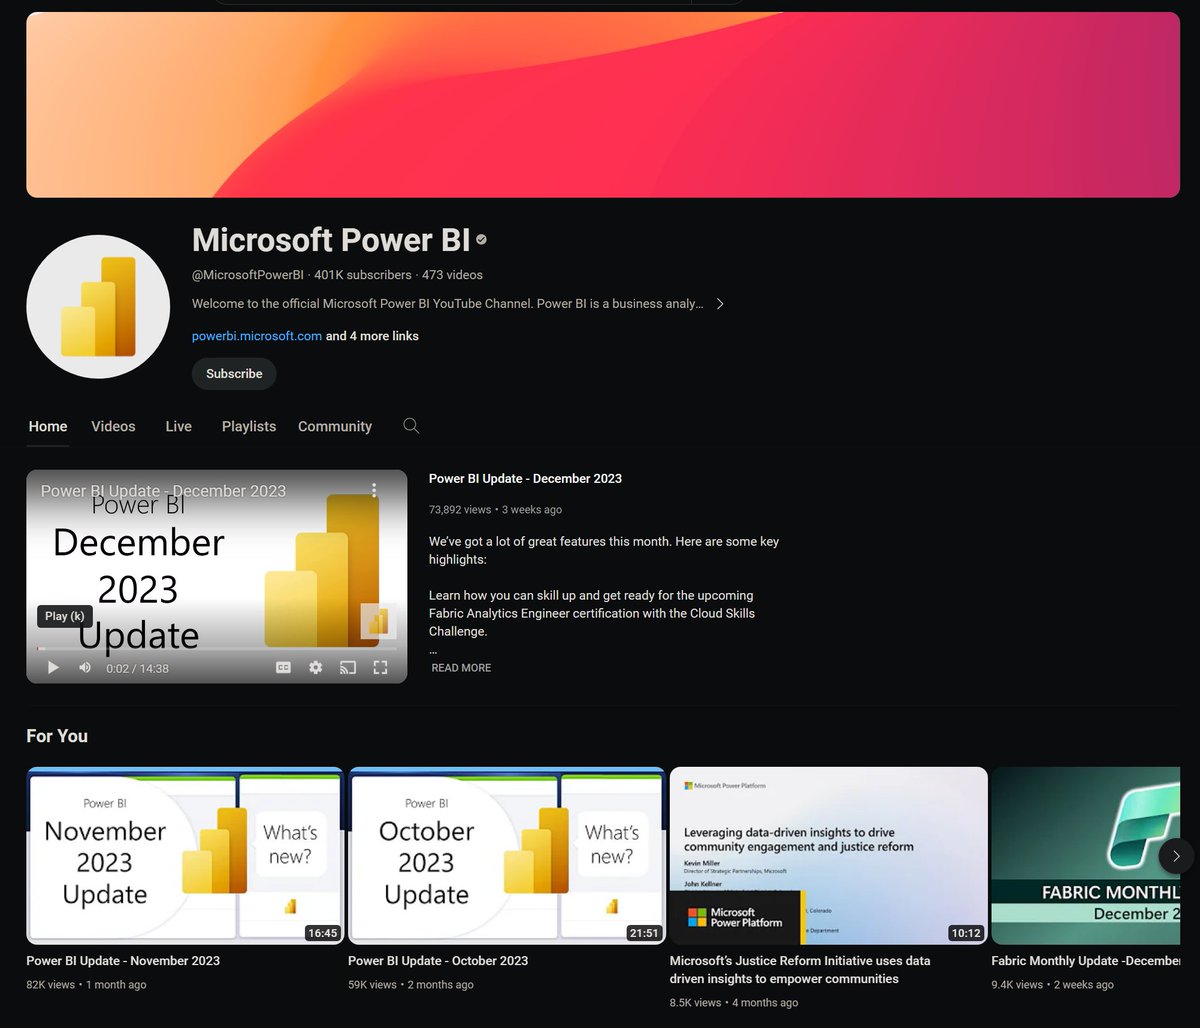Click the Subscribe button

[x=234, y=374]
